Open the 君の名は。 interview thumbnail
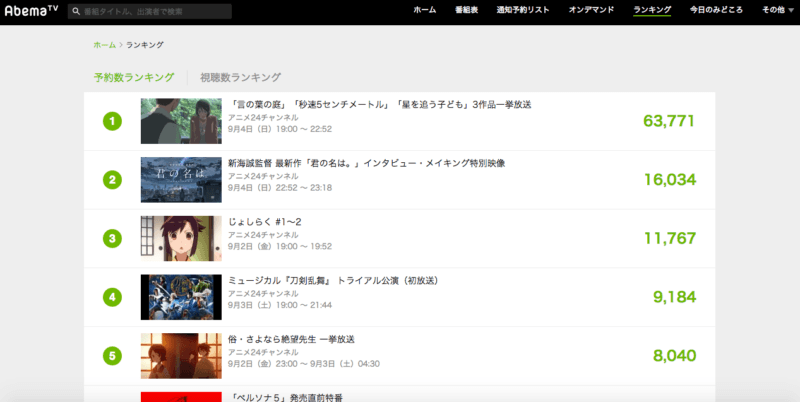This screenshot has height=402, width=800. pyautogui.click(x=181, y=179)
